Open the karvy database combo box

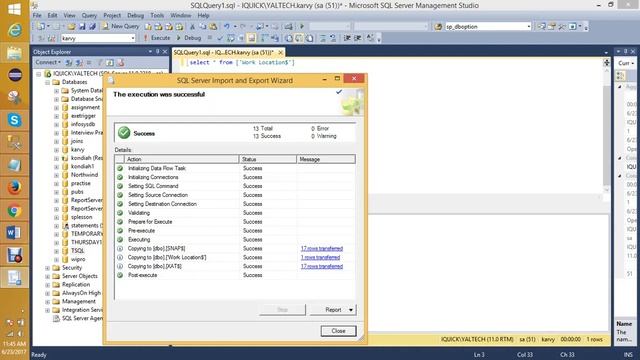click(98, 38)
